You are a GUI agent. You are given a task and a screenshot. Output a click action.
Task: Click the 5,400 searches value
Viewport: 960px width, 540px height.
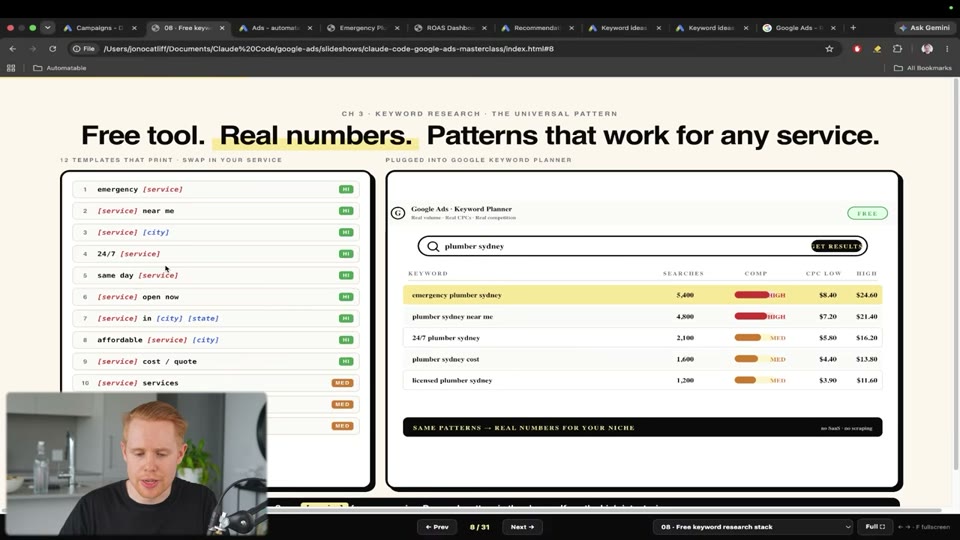pos(685,295)
